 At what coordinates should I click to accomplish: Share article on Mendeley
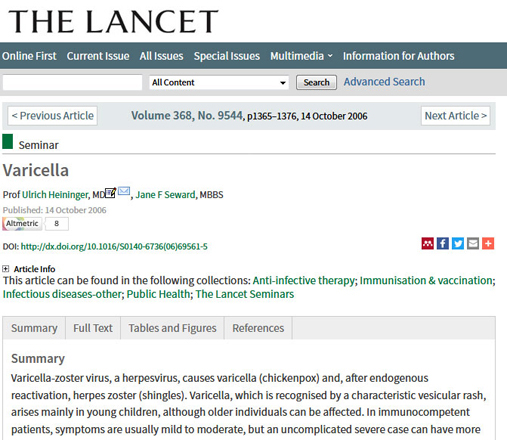[428, 243]
